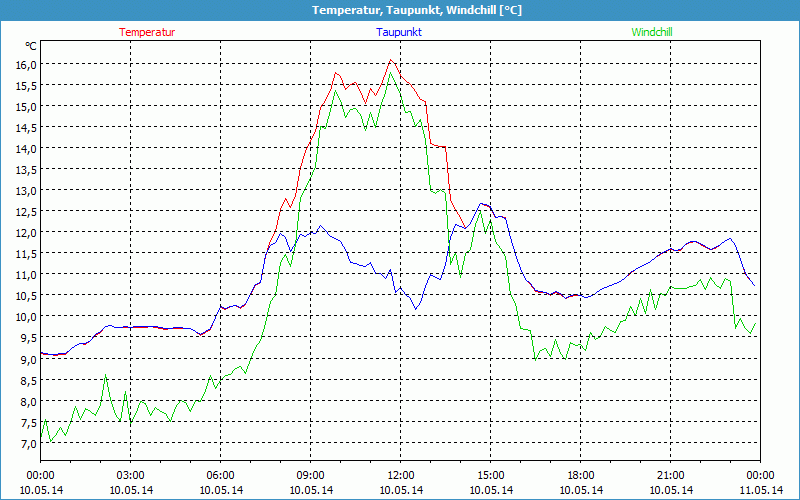
Task: Select the °C unit label on the y-axis
Action: (x=31, y=46)
